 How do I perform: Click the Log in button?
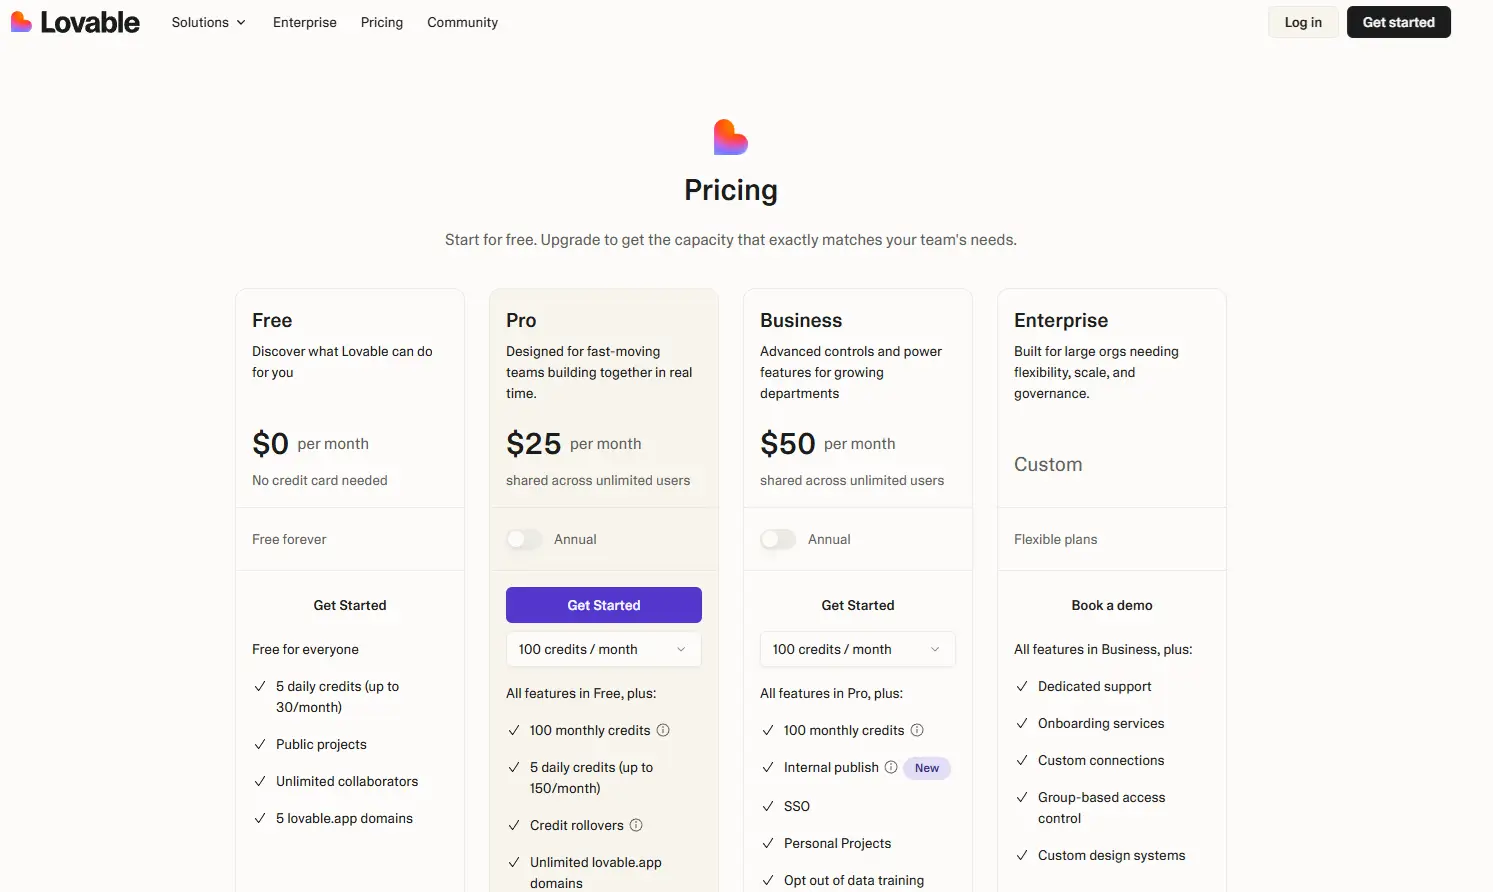tap(1303, 22)
